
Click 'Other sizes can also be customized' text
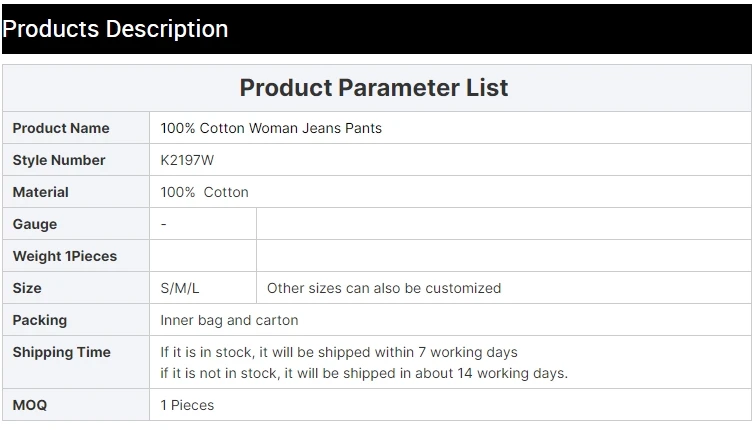384,288
